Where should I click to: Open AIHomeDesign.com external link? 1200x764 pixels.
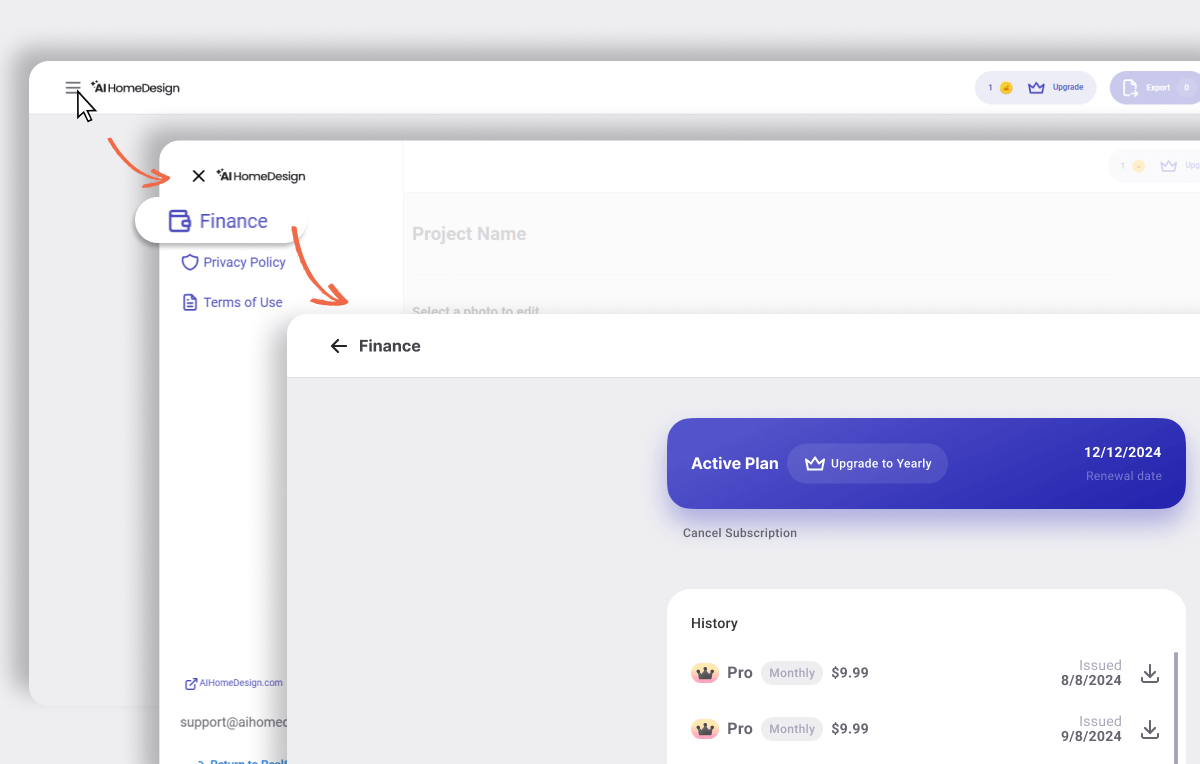click(x=234, y=683)
